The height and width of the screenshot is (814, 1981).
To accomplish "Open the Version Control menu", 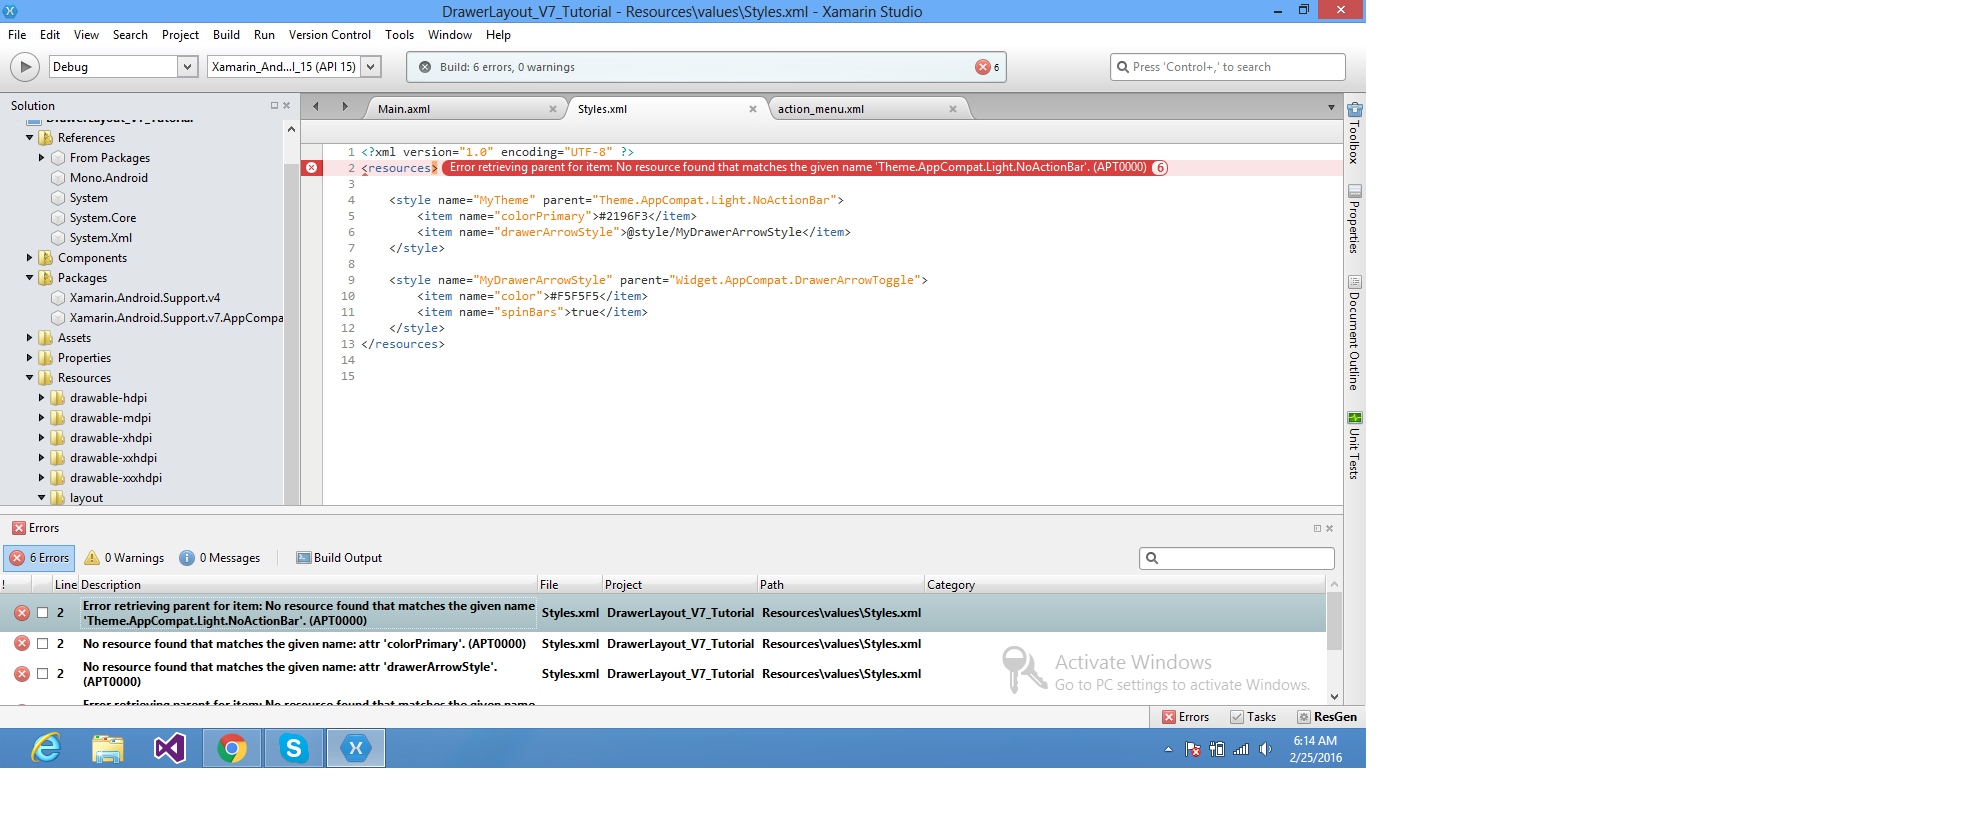I will pyautogui.click(x=329, y=35).
